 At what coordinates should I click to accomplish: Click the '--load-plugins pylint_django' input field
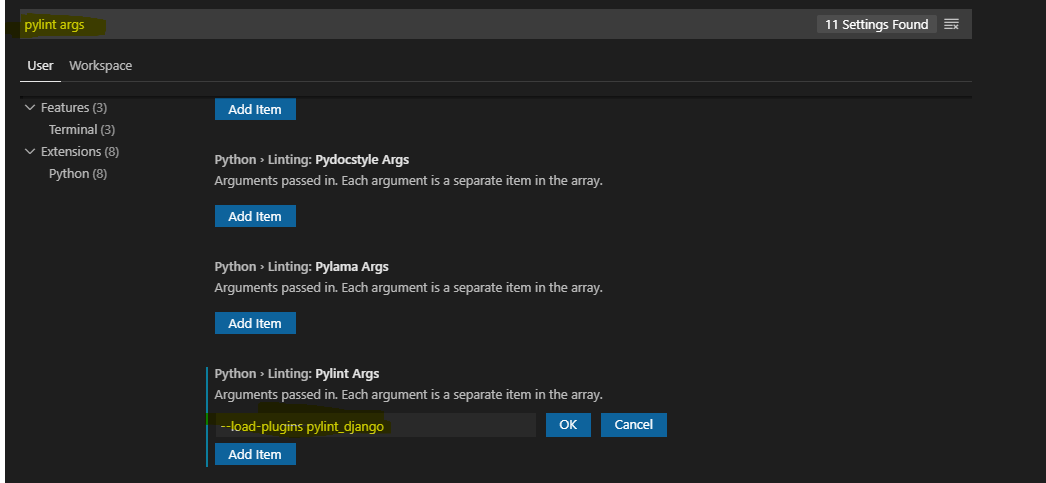click(x=375, y=425)
